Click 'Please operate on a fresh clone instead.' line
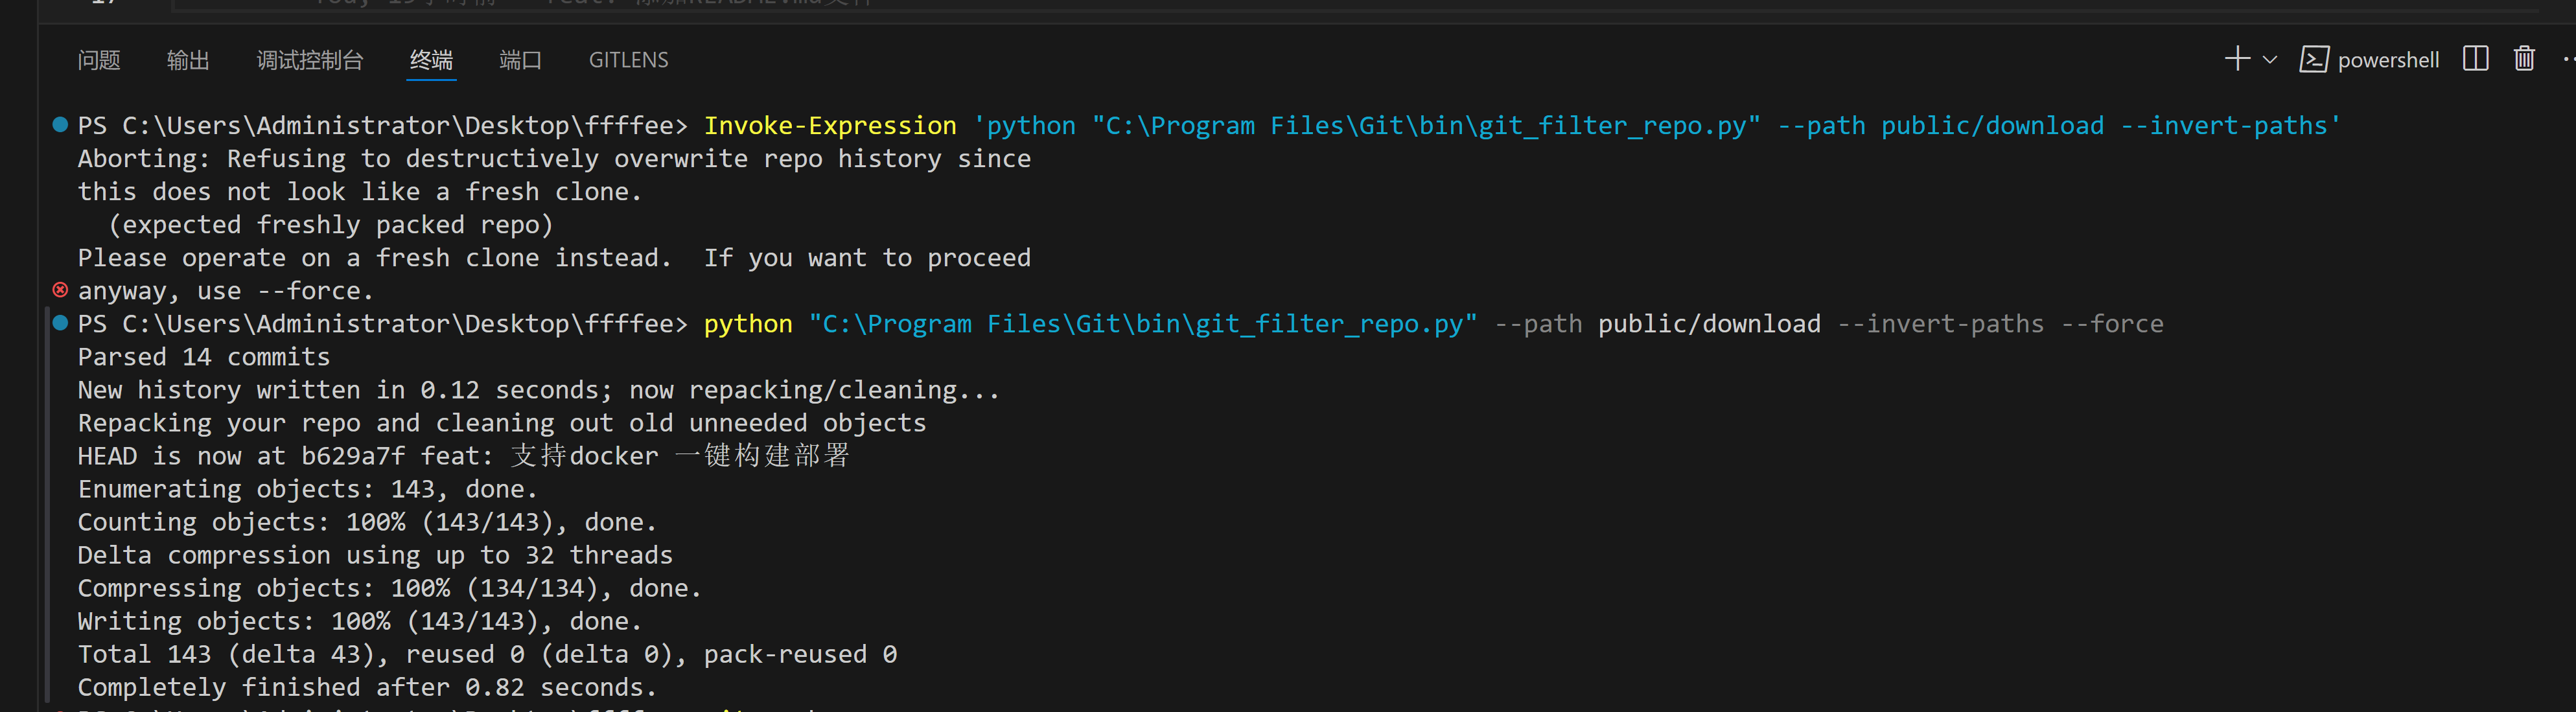The image size is (2576, 712). click(554, 257)
